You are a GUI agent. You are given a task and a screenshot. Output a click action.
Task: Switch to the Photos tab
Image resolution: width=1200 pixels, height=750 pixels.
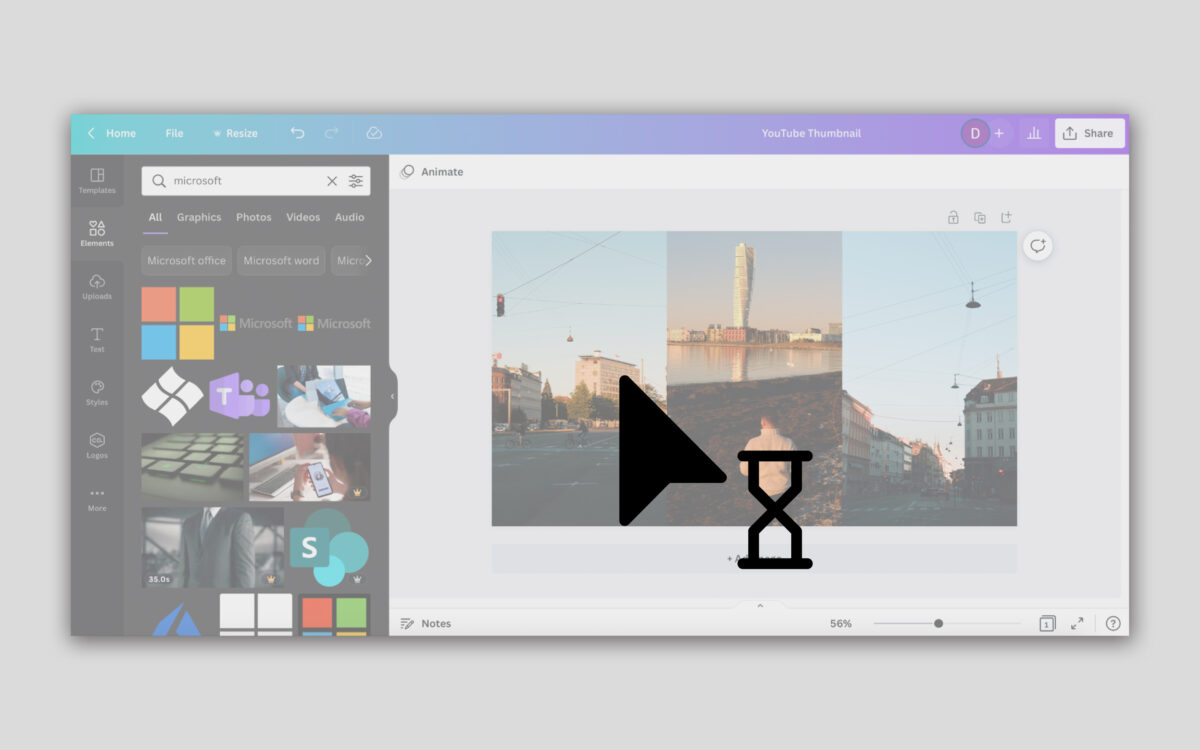point(253,217)
